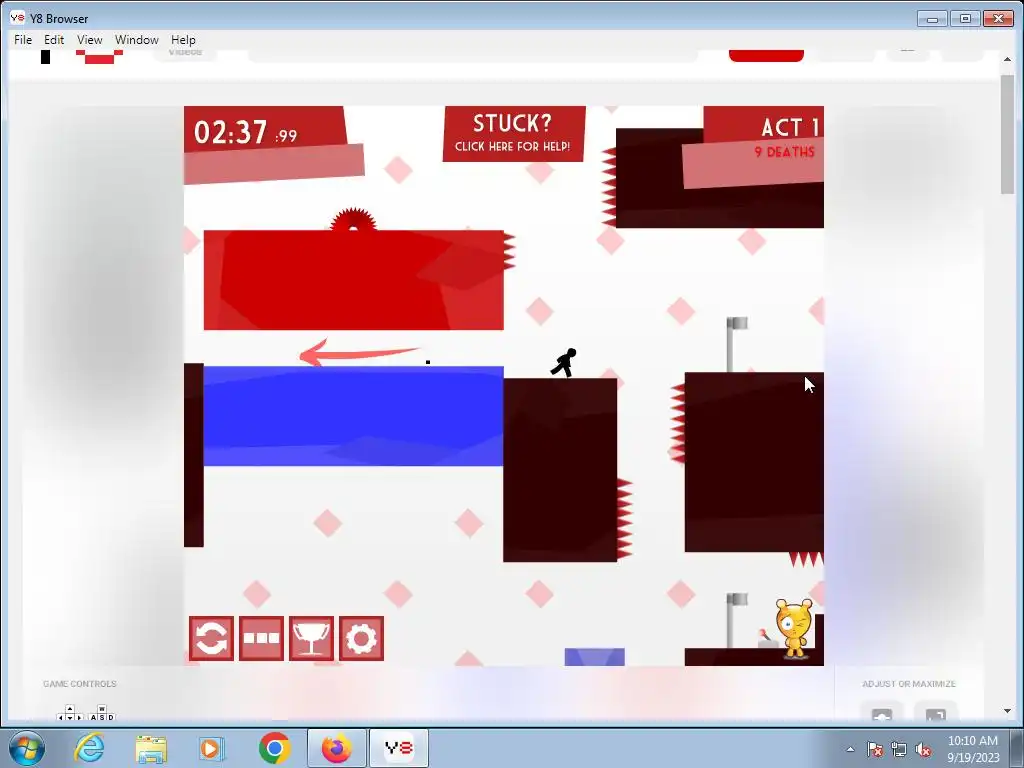Click the 02:37 game timer display
The image size is (1024, 768).
pyautogui.click(x=246, y=133)
